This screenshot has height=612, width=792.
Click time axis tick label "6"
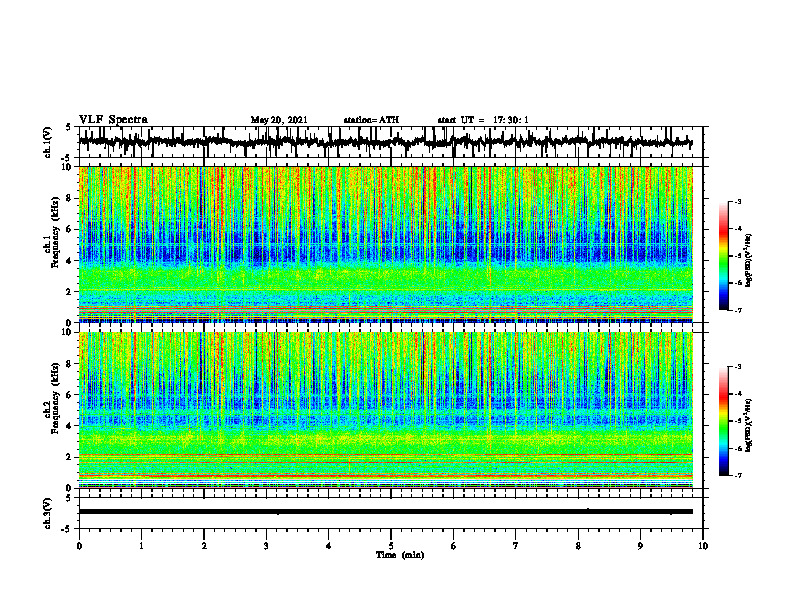(x=454, y=546)
